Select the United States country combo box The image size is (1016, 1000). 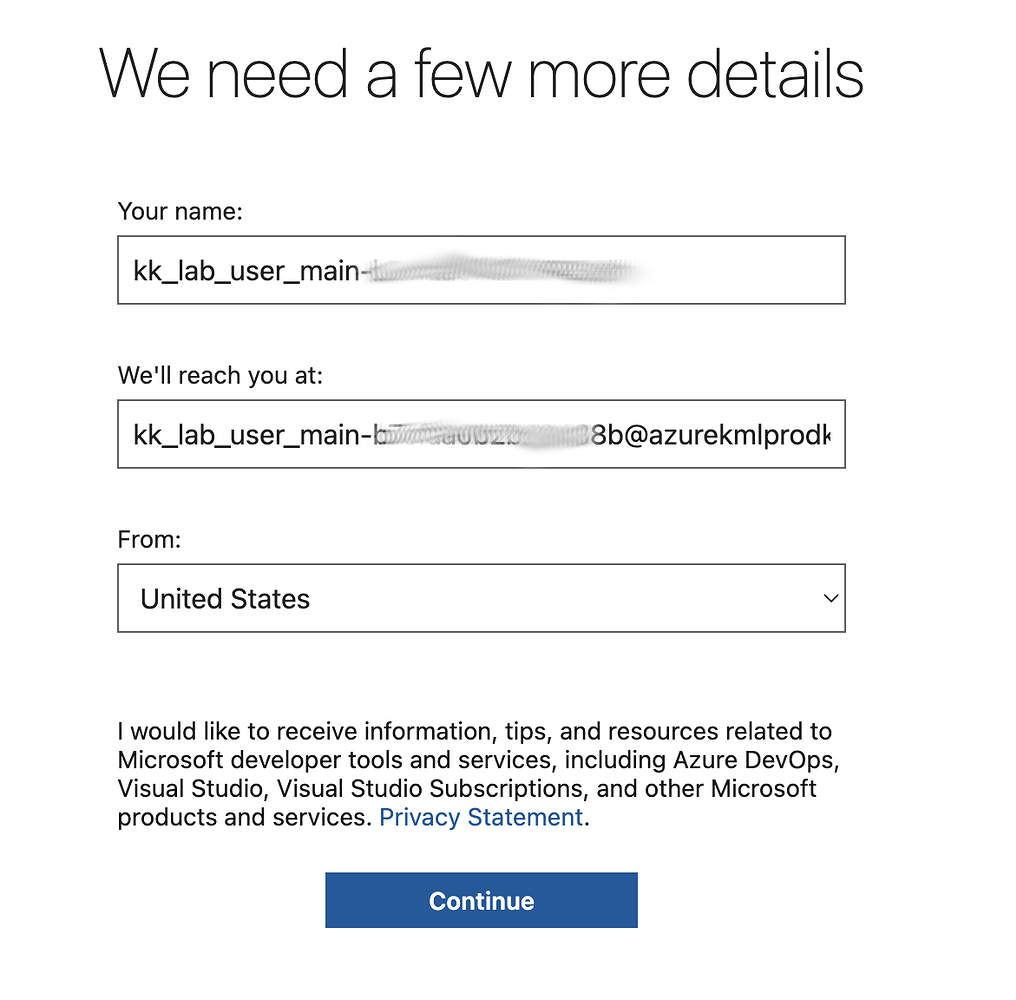point(481,598)
